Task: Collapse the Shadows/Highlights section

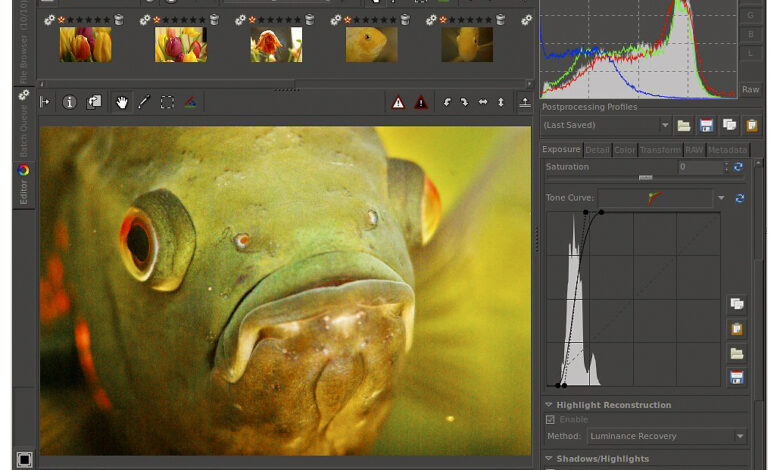Action: click(x=550, y=459)
